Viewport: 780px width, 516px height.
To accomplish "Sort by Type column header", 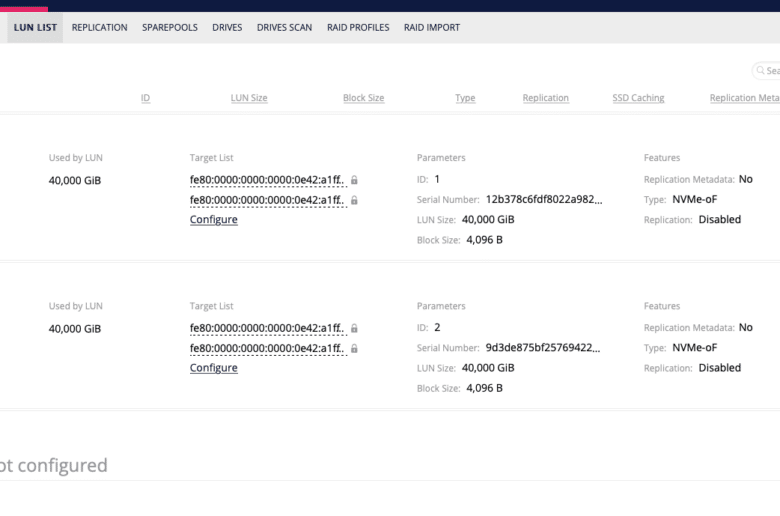I will (465, 98).
